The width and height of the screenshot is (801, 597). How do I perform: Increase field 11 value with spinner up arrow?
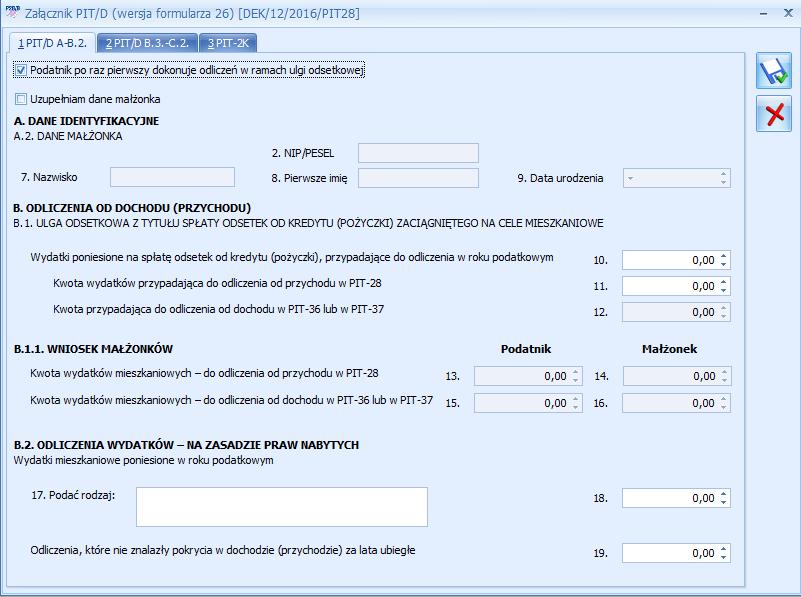pyautogui.click(x=723, y=282)
